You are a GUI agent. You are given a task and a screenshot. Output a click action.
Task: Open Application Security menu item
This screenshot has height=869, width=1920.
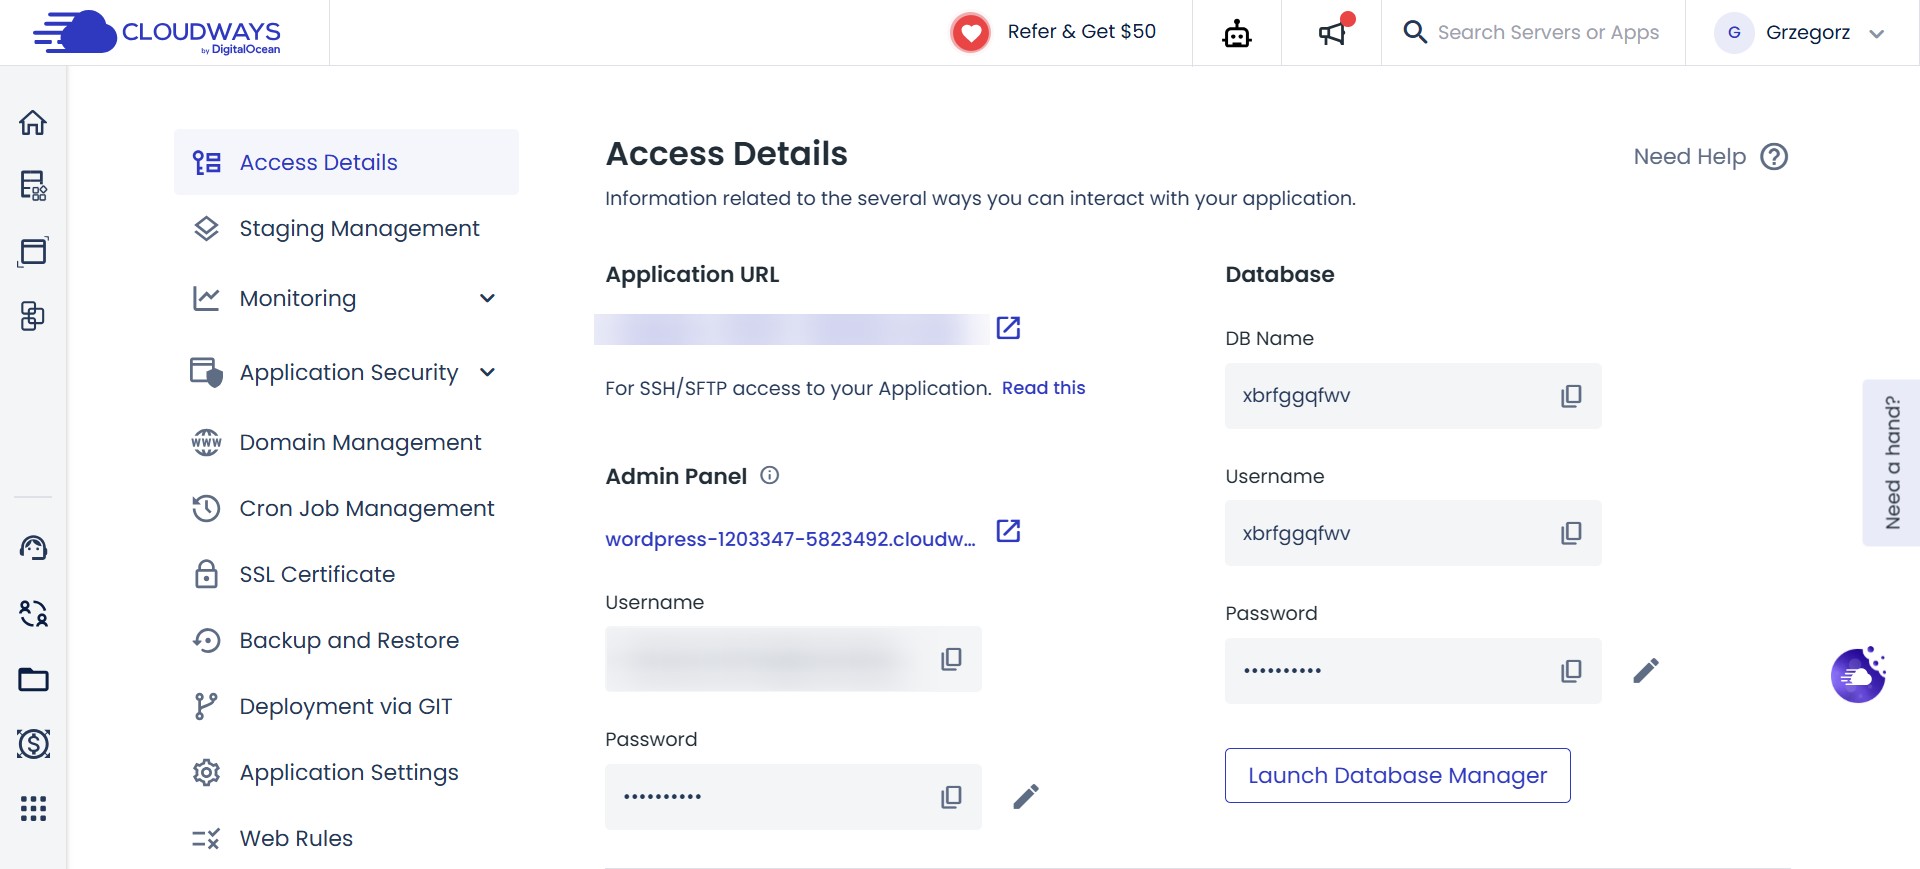pos(349,372)
